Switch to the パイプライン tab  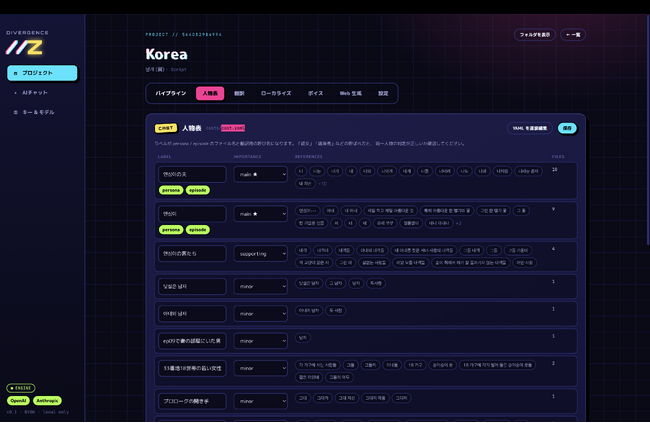tap(171, 93)
